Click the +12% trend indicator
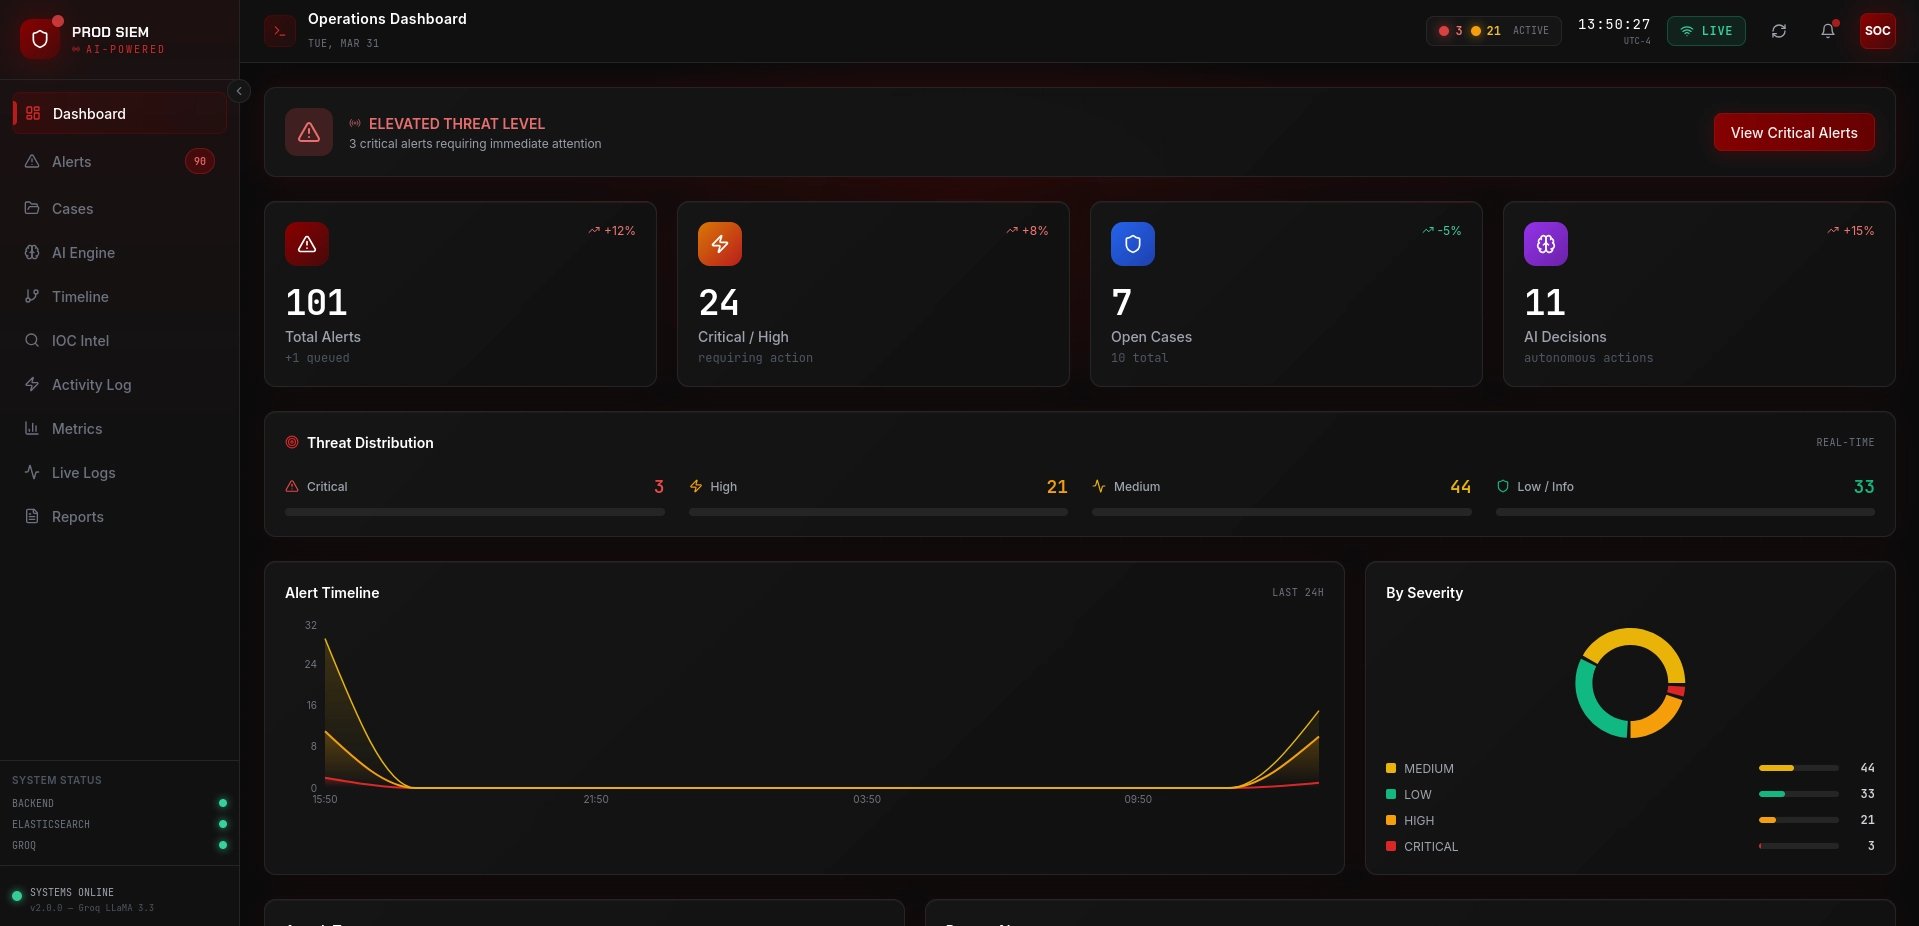The width and height of the screenshot is (1919, 926). (612, 231)
